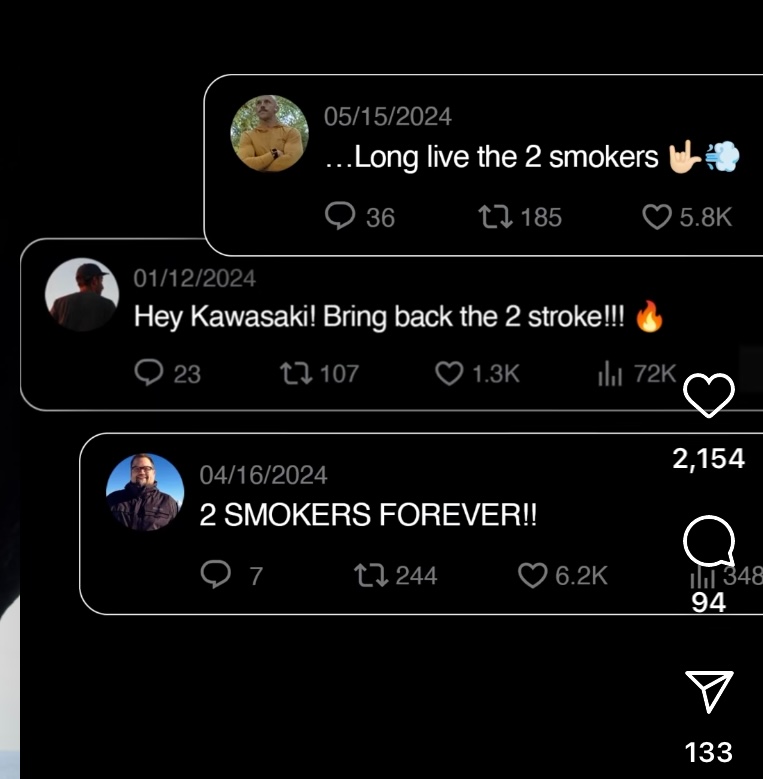The image size is (763, 779).
Task: Click reply icon on "Long live the 2 smokers" tweet
Action: tap(341, 216)
